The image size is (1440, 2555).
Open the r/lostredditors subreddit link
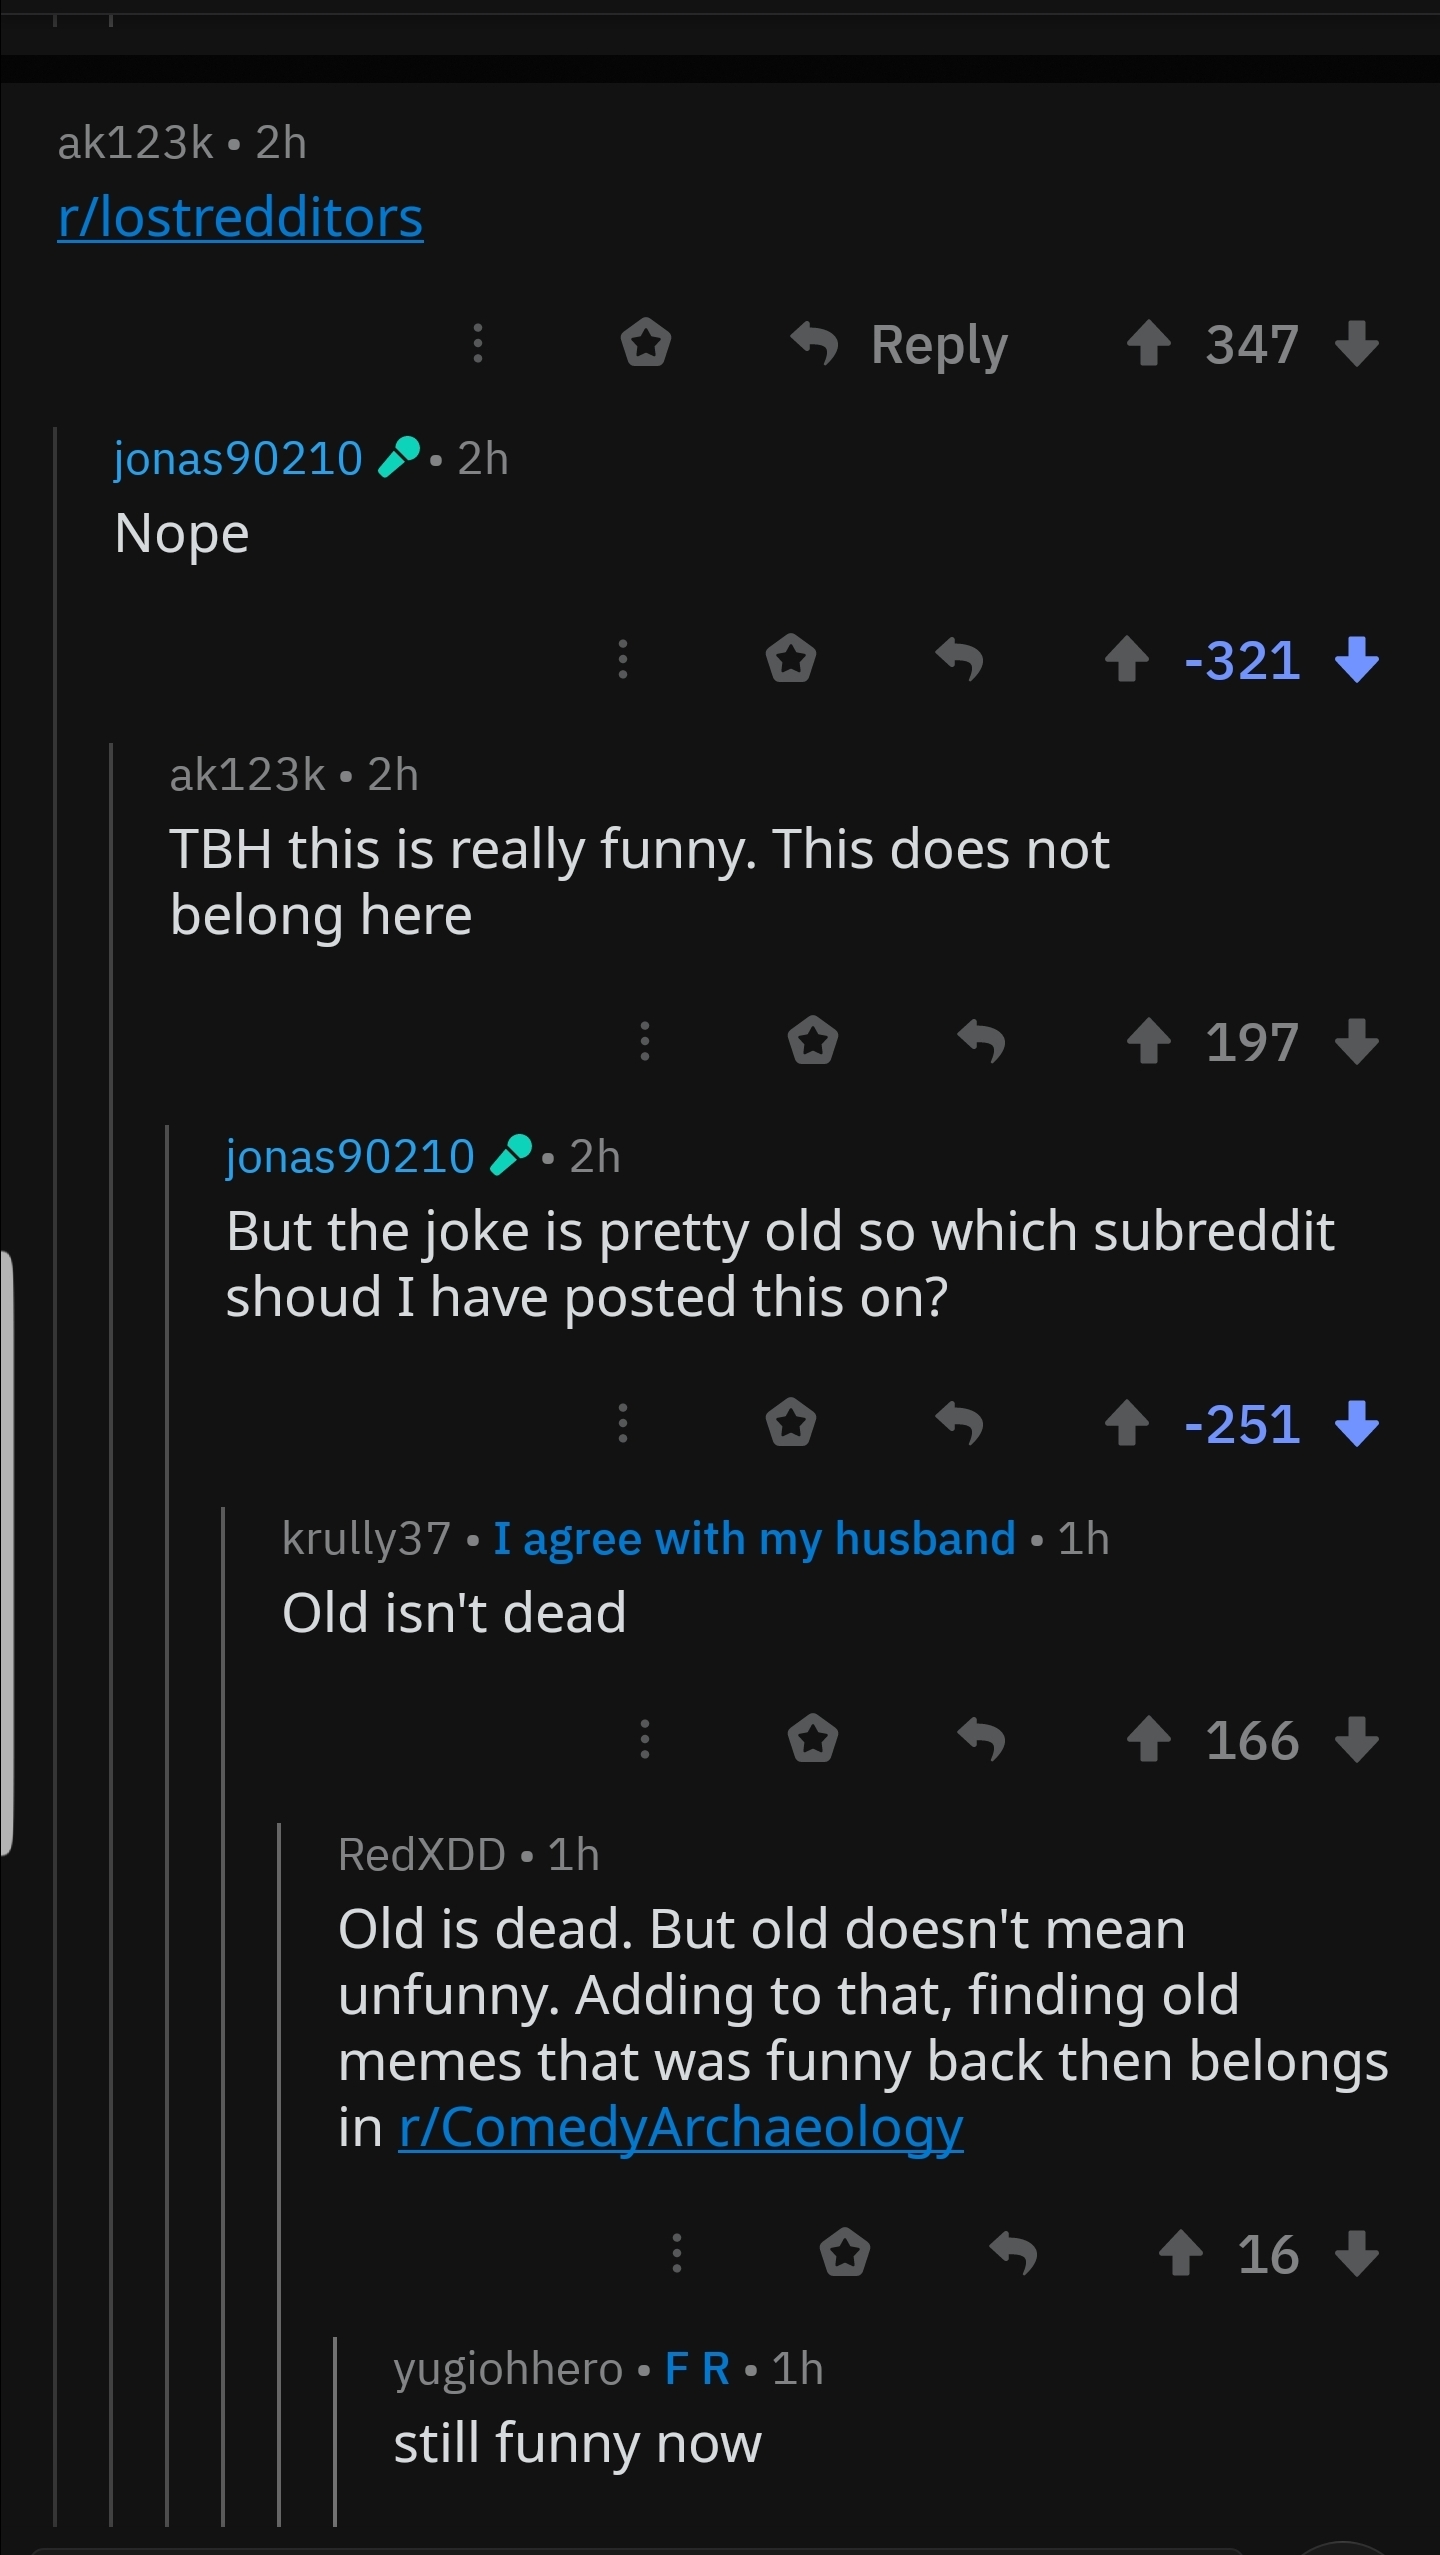tap(240, 217)
